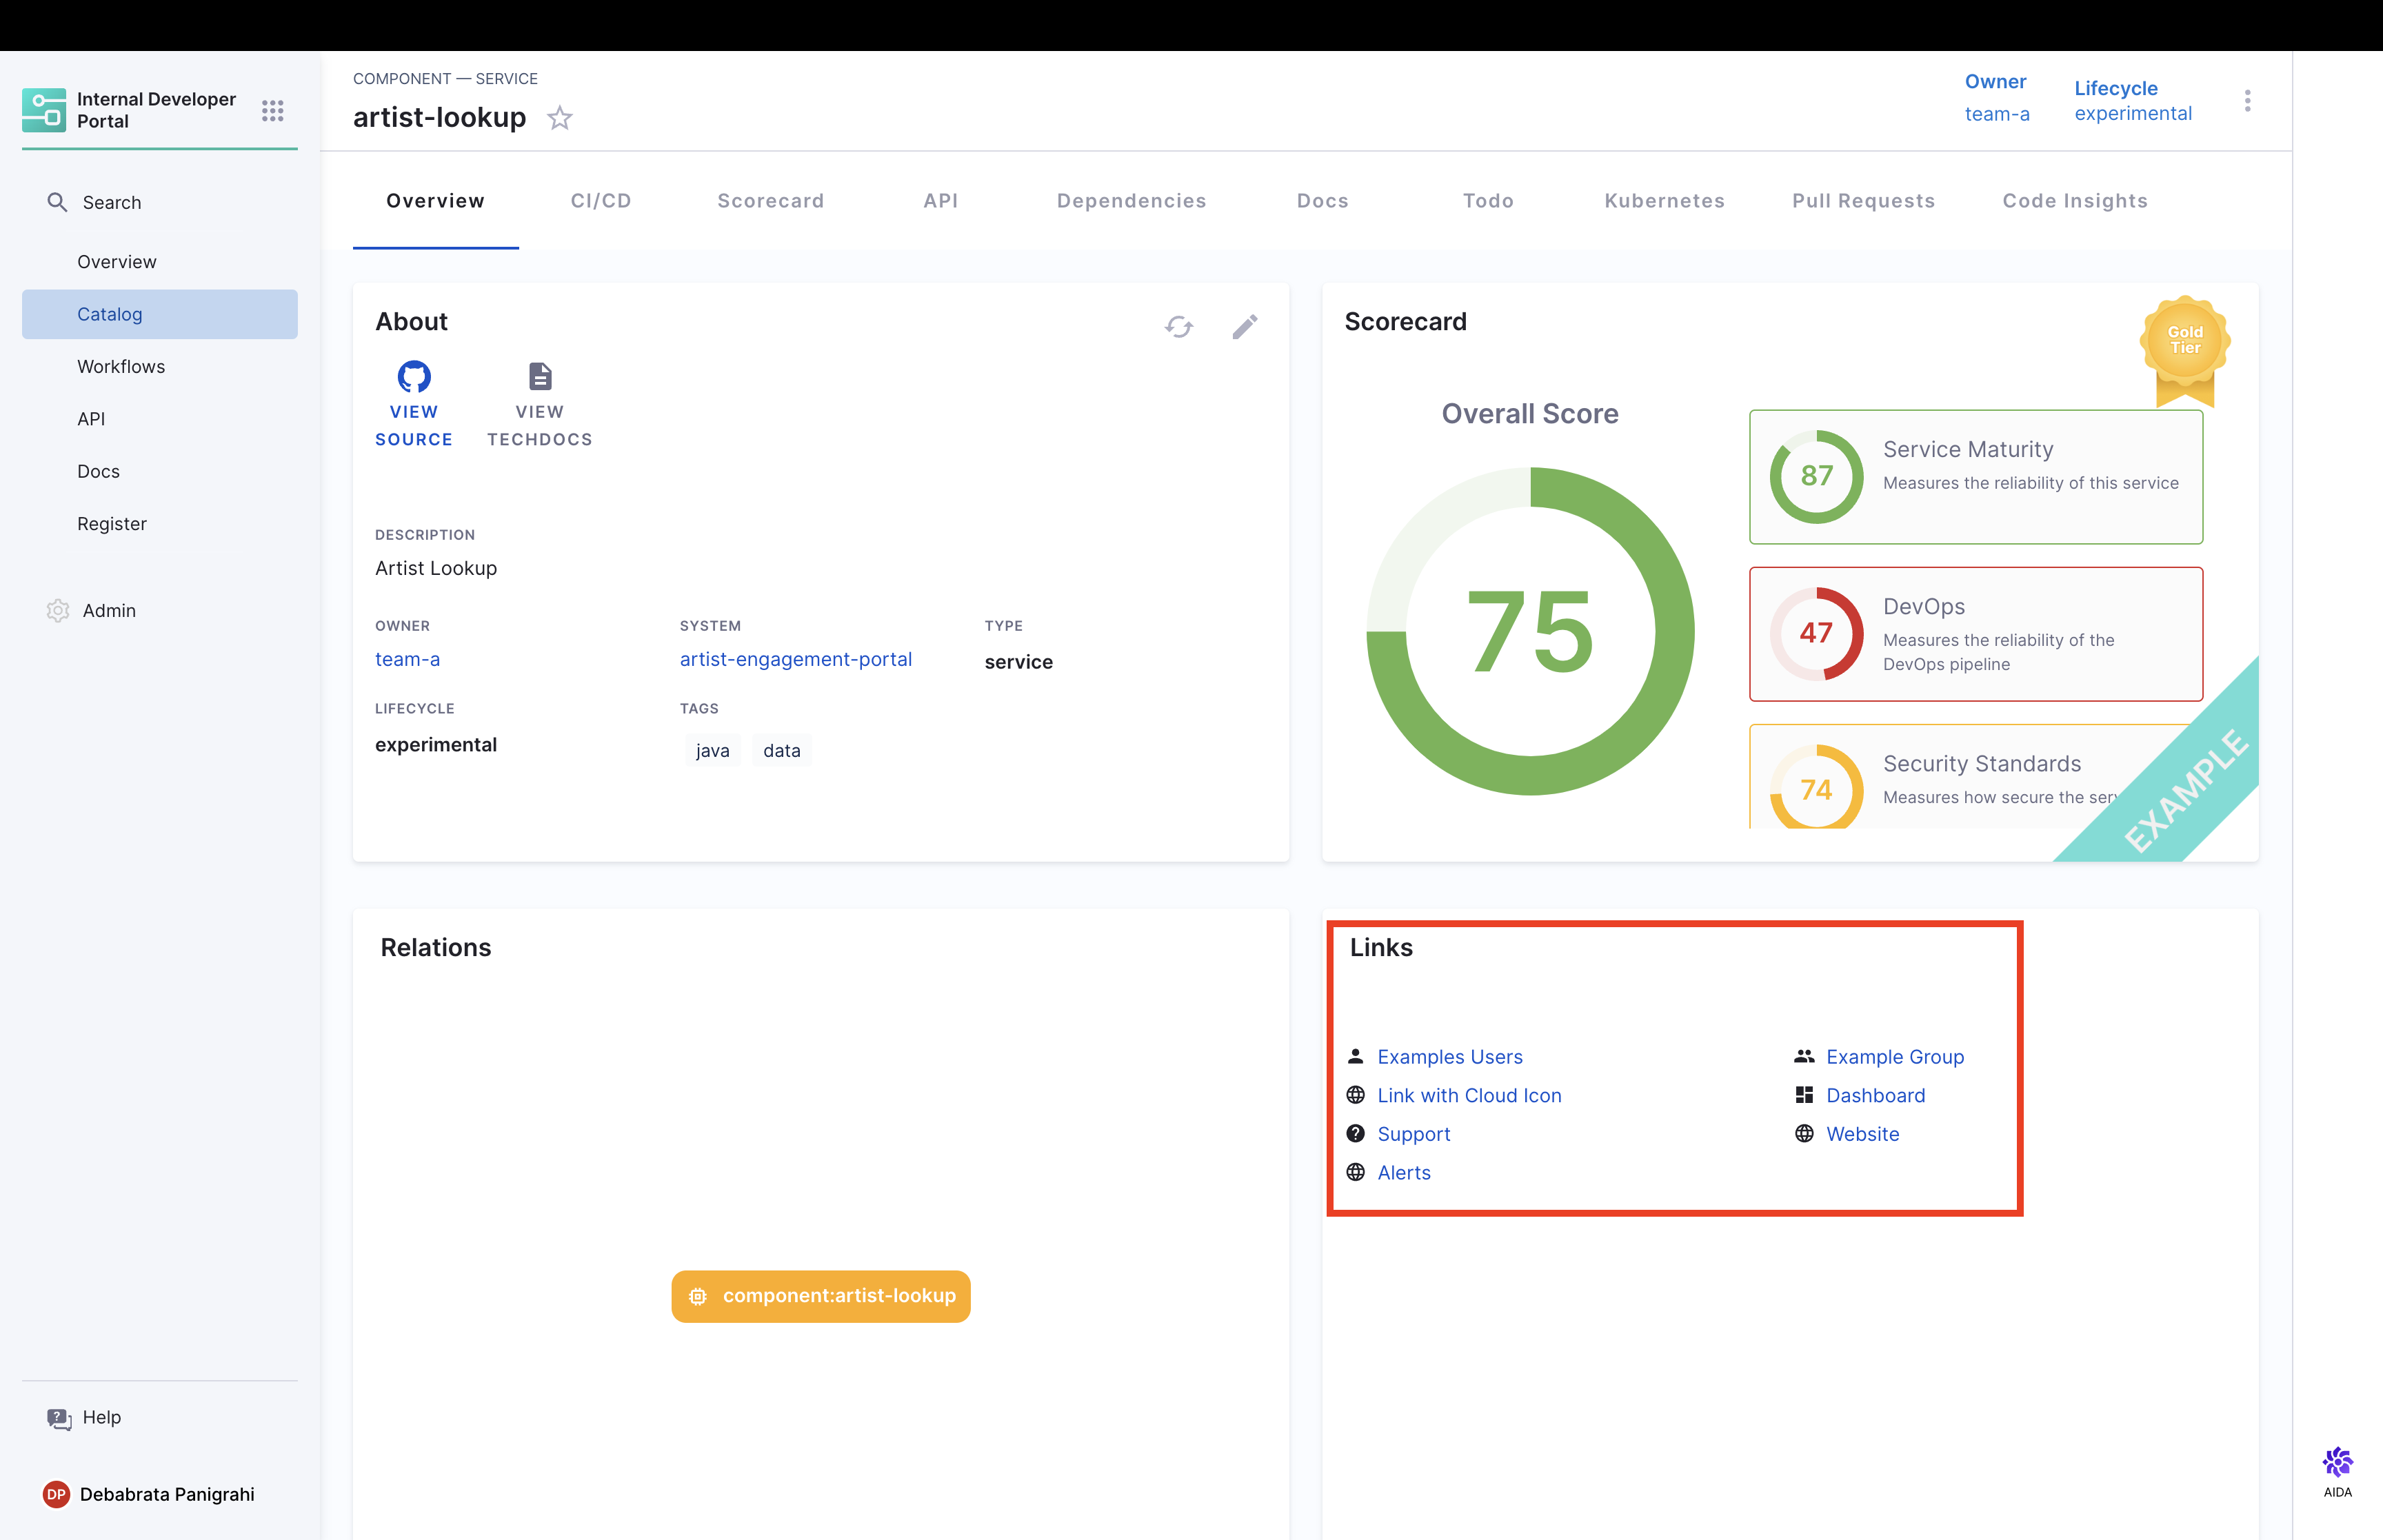Click the refresh entity icon in About

coord(1179,327)
